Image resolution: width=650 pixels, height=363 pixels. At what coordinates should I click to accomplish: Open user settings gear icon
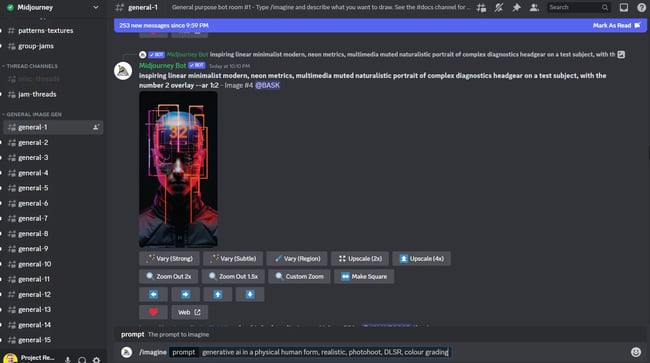click(96, 359)
